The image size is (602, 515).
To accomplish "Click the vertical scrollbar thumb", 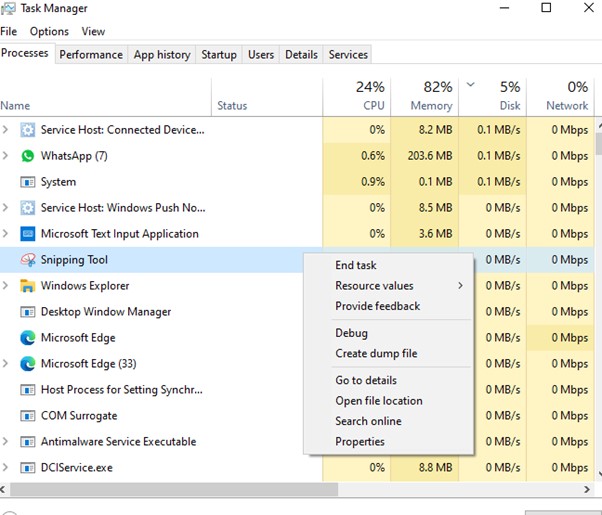I will pyautogui.click(x=599, y=144).
